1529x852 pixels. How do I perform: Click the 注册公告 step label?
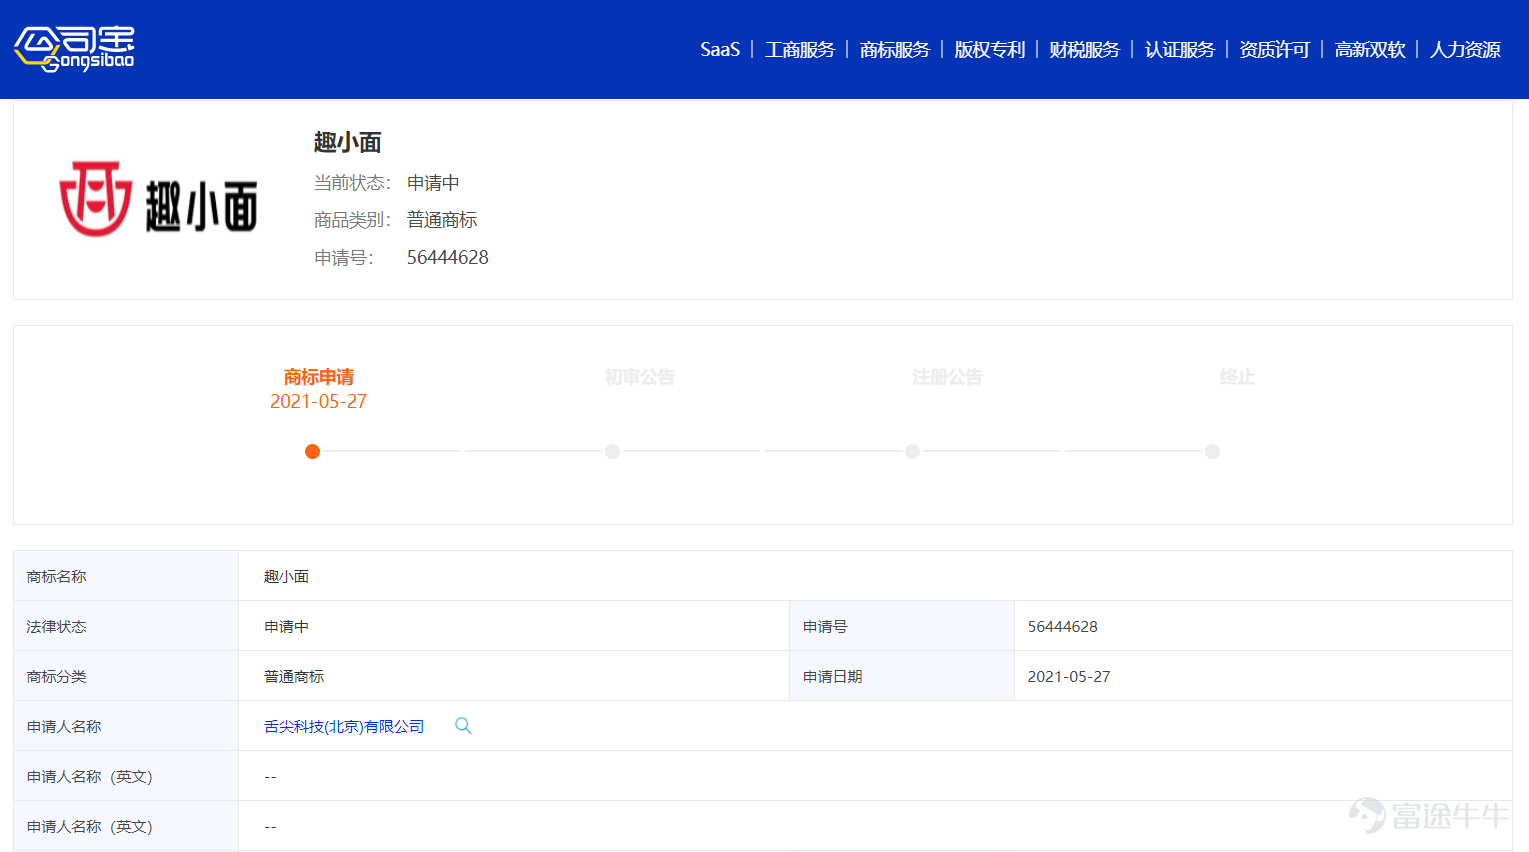[x=947, y=377]
